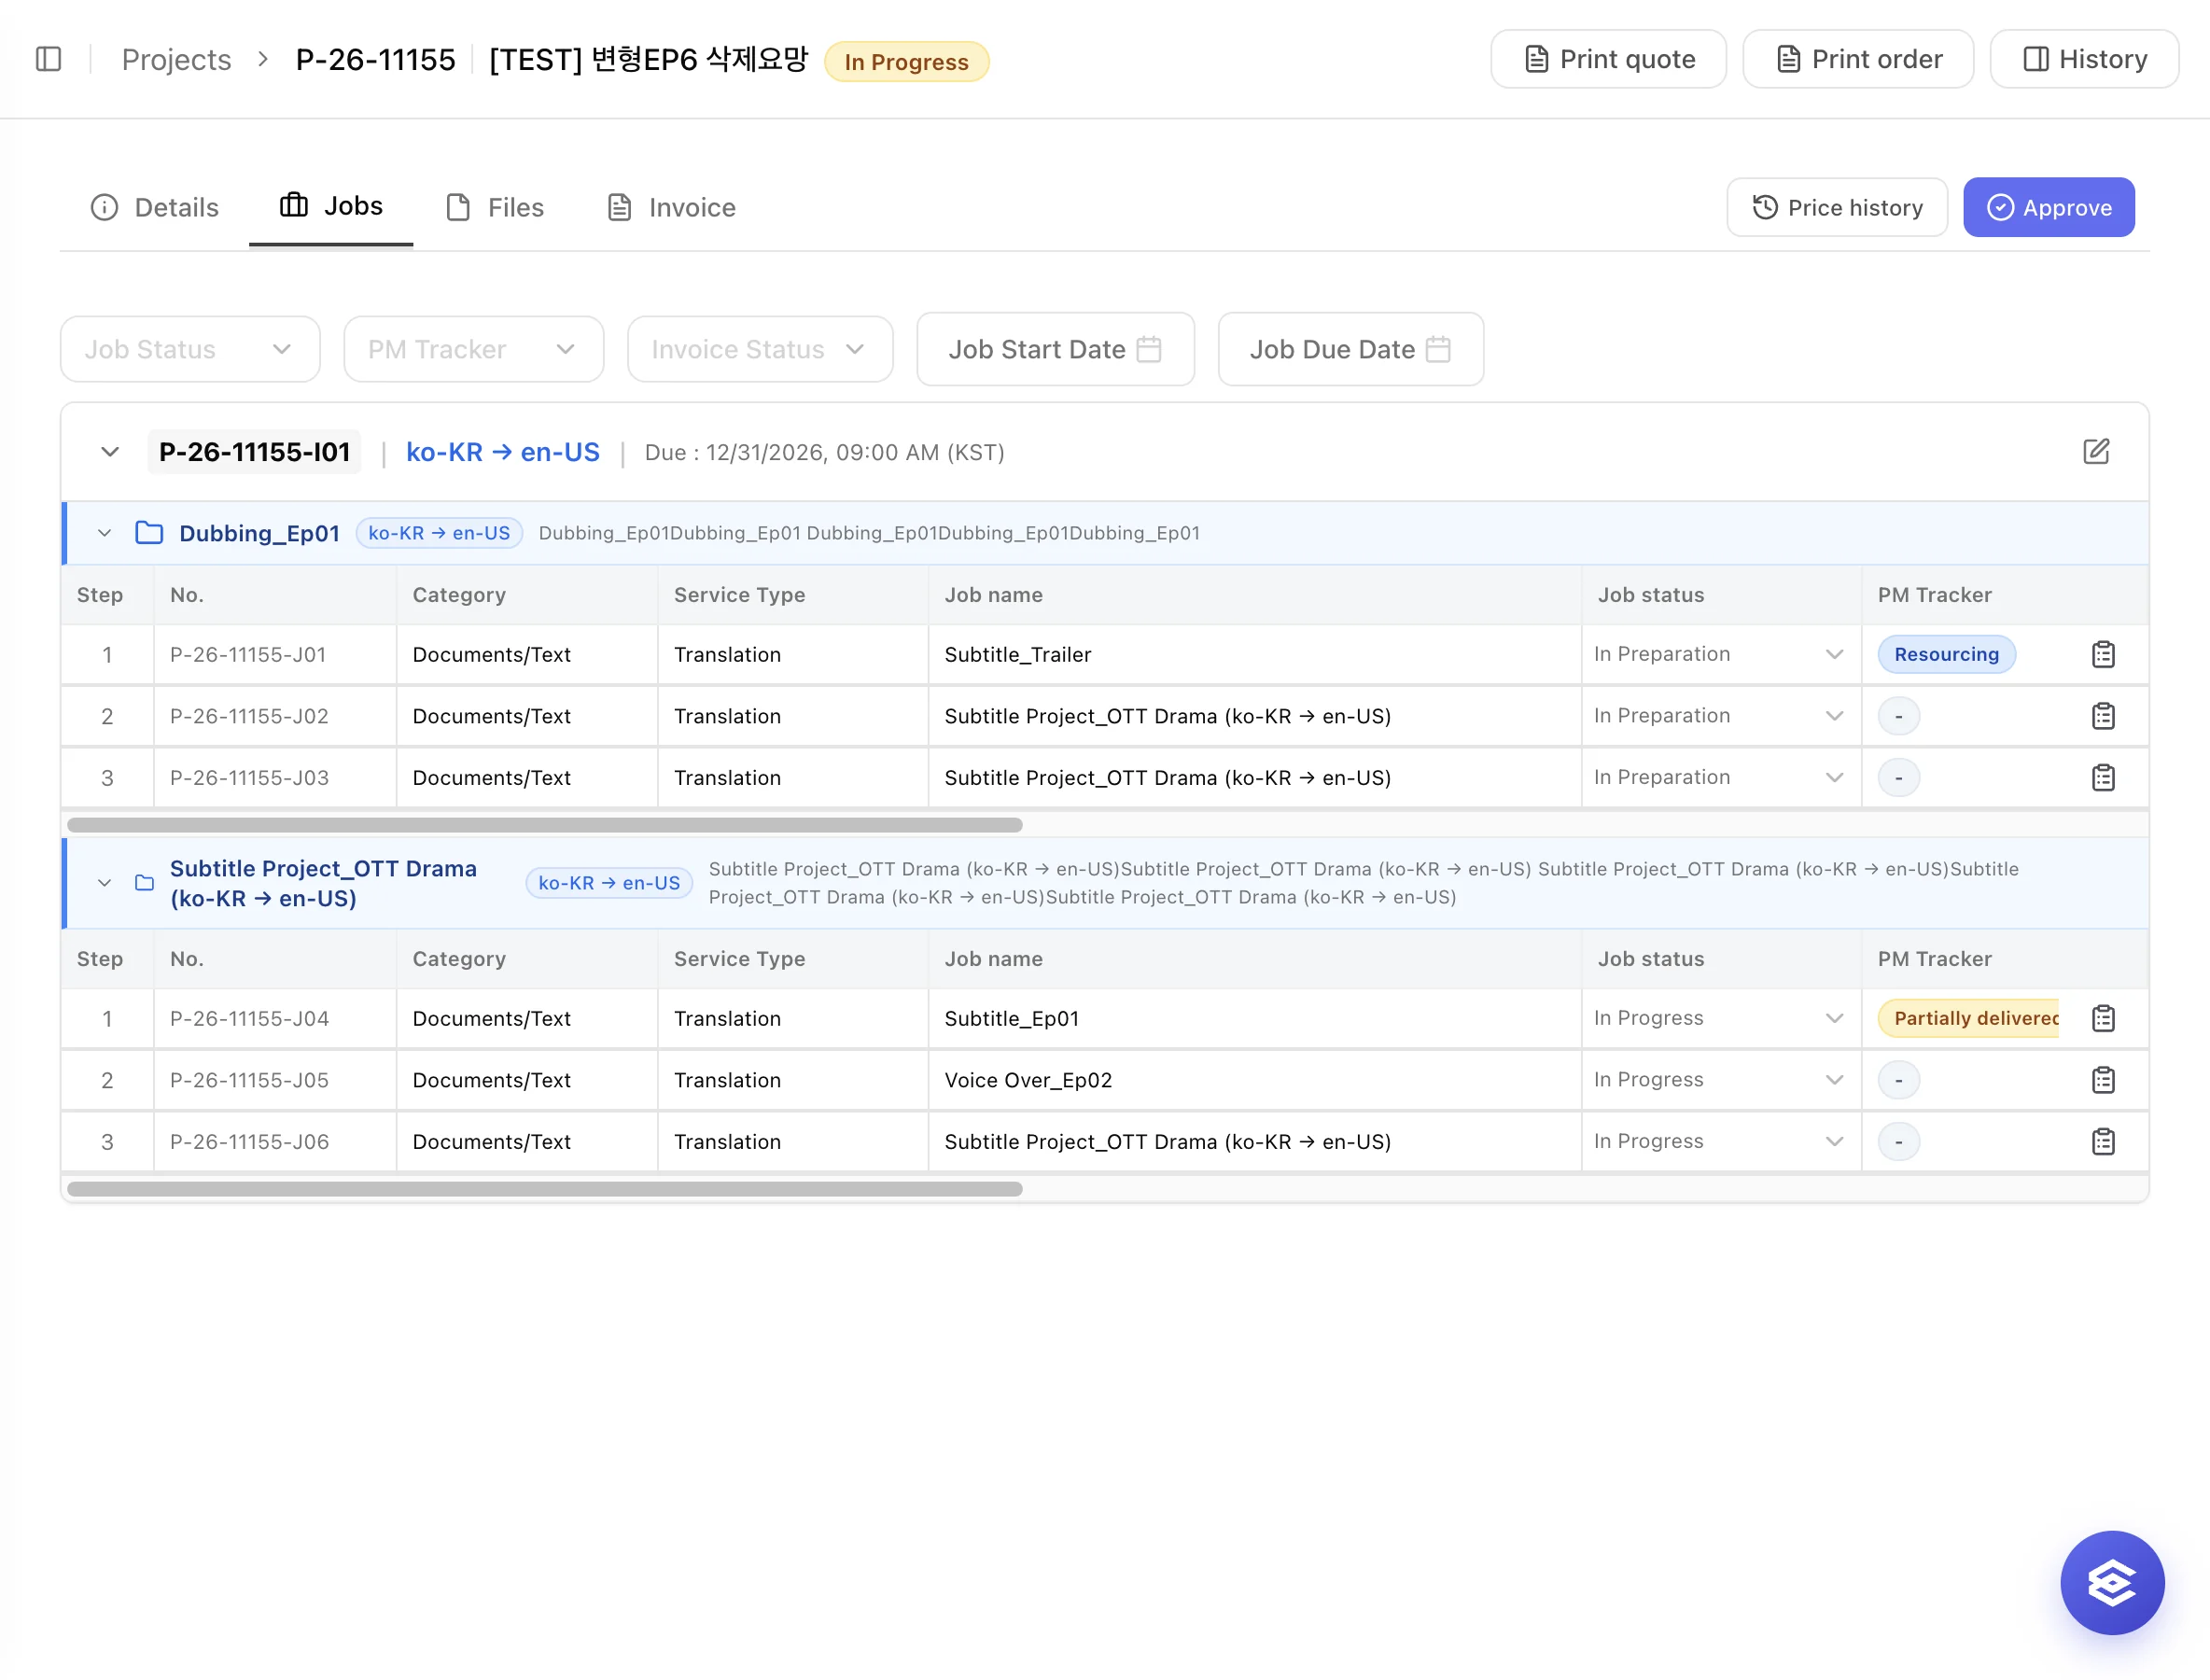
Task: Click the edit icon for P-26-11155-I01
Action: [2096, 452]
